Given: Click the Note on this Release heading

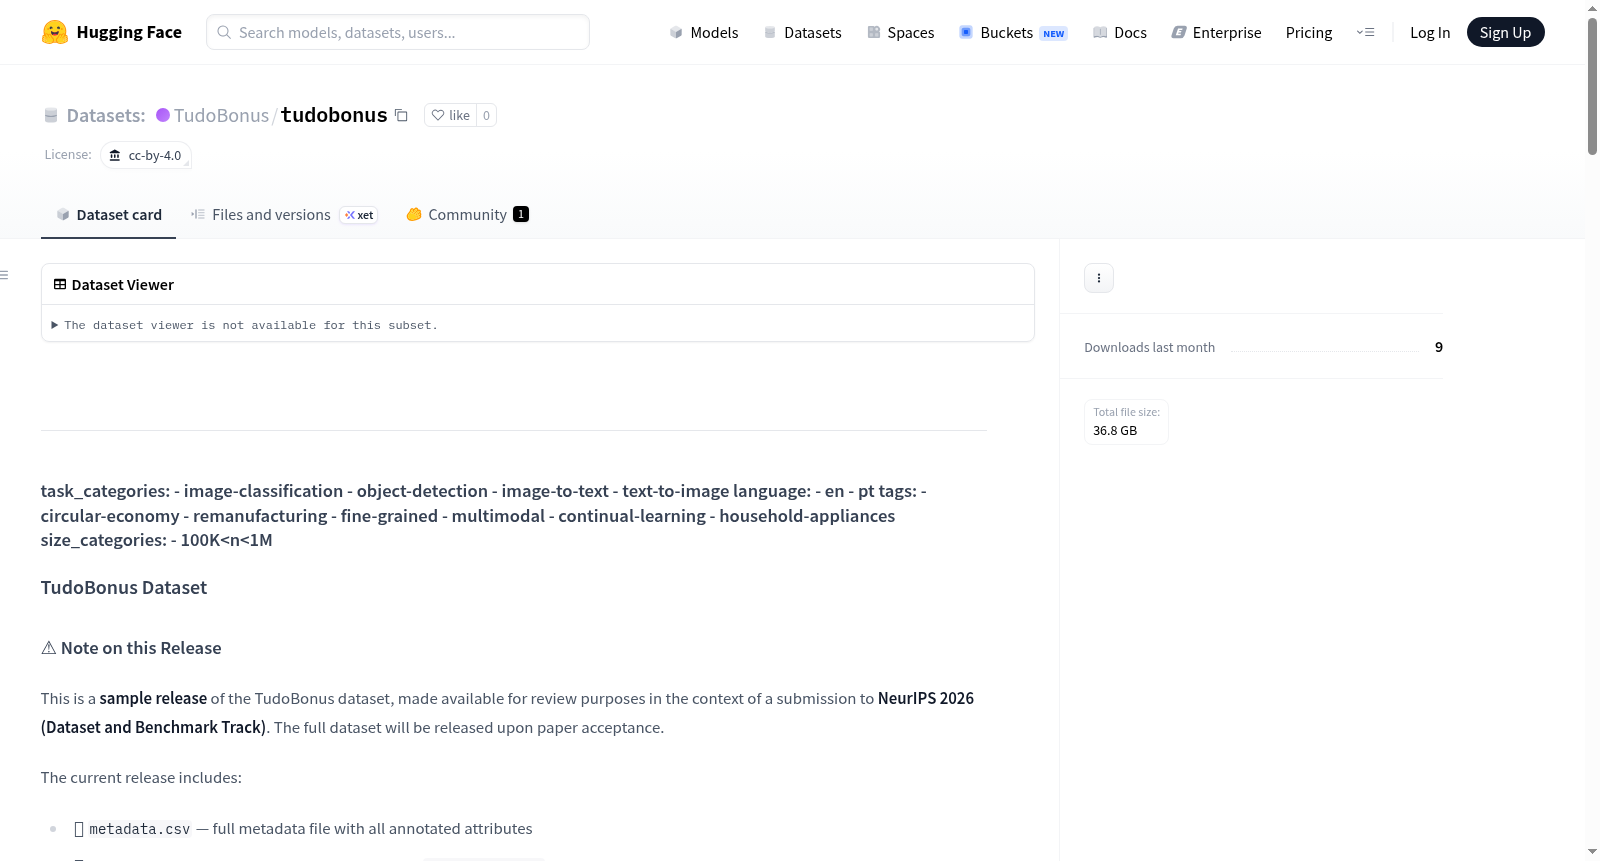Looking at the screenshot, I should pos(131,648).
